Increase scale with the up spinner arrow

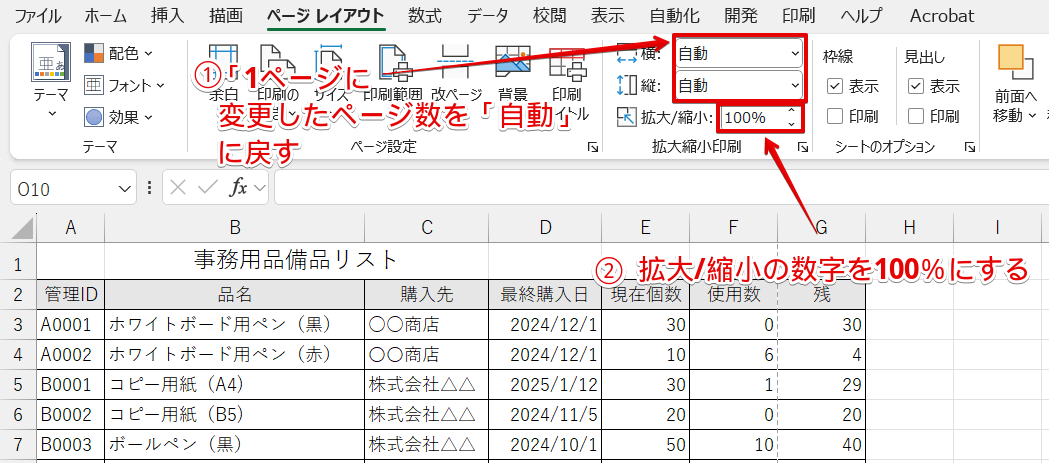click(x=792, y=111)
